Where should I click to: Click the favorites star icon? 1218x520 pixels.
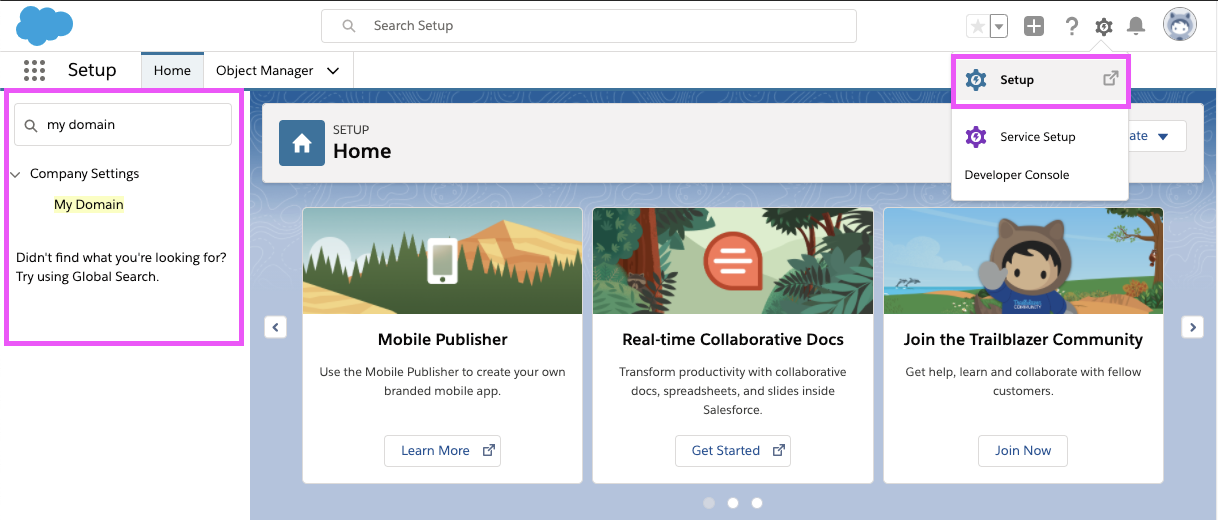coord(977,26)
